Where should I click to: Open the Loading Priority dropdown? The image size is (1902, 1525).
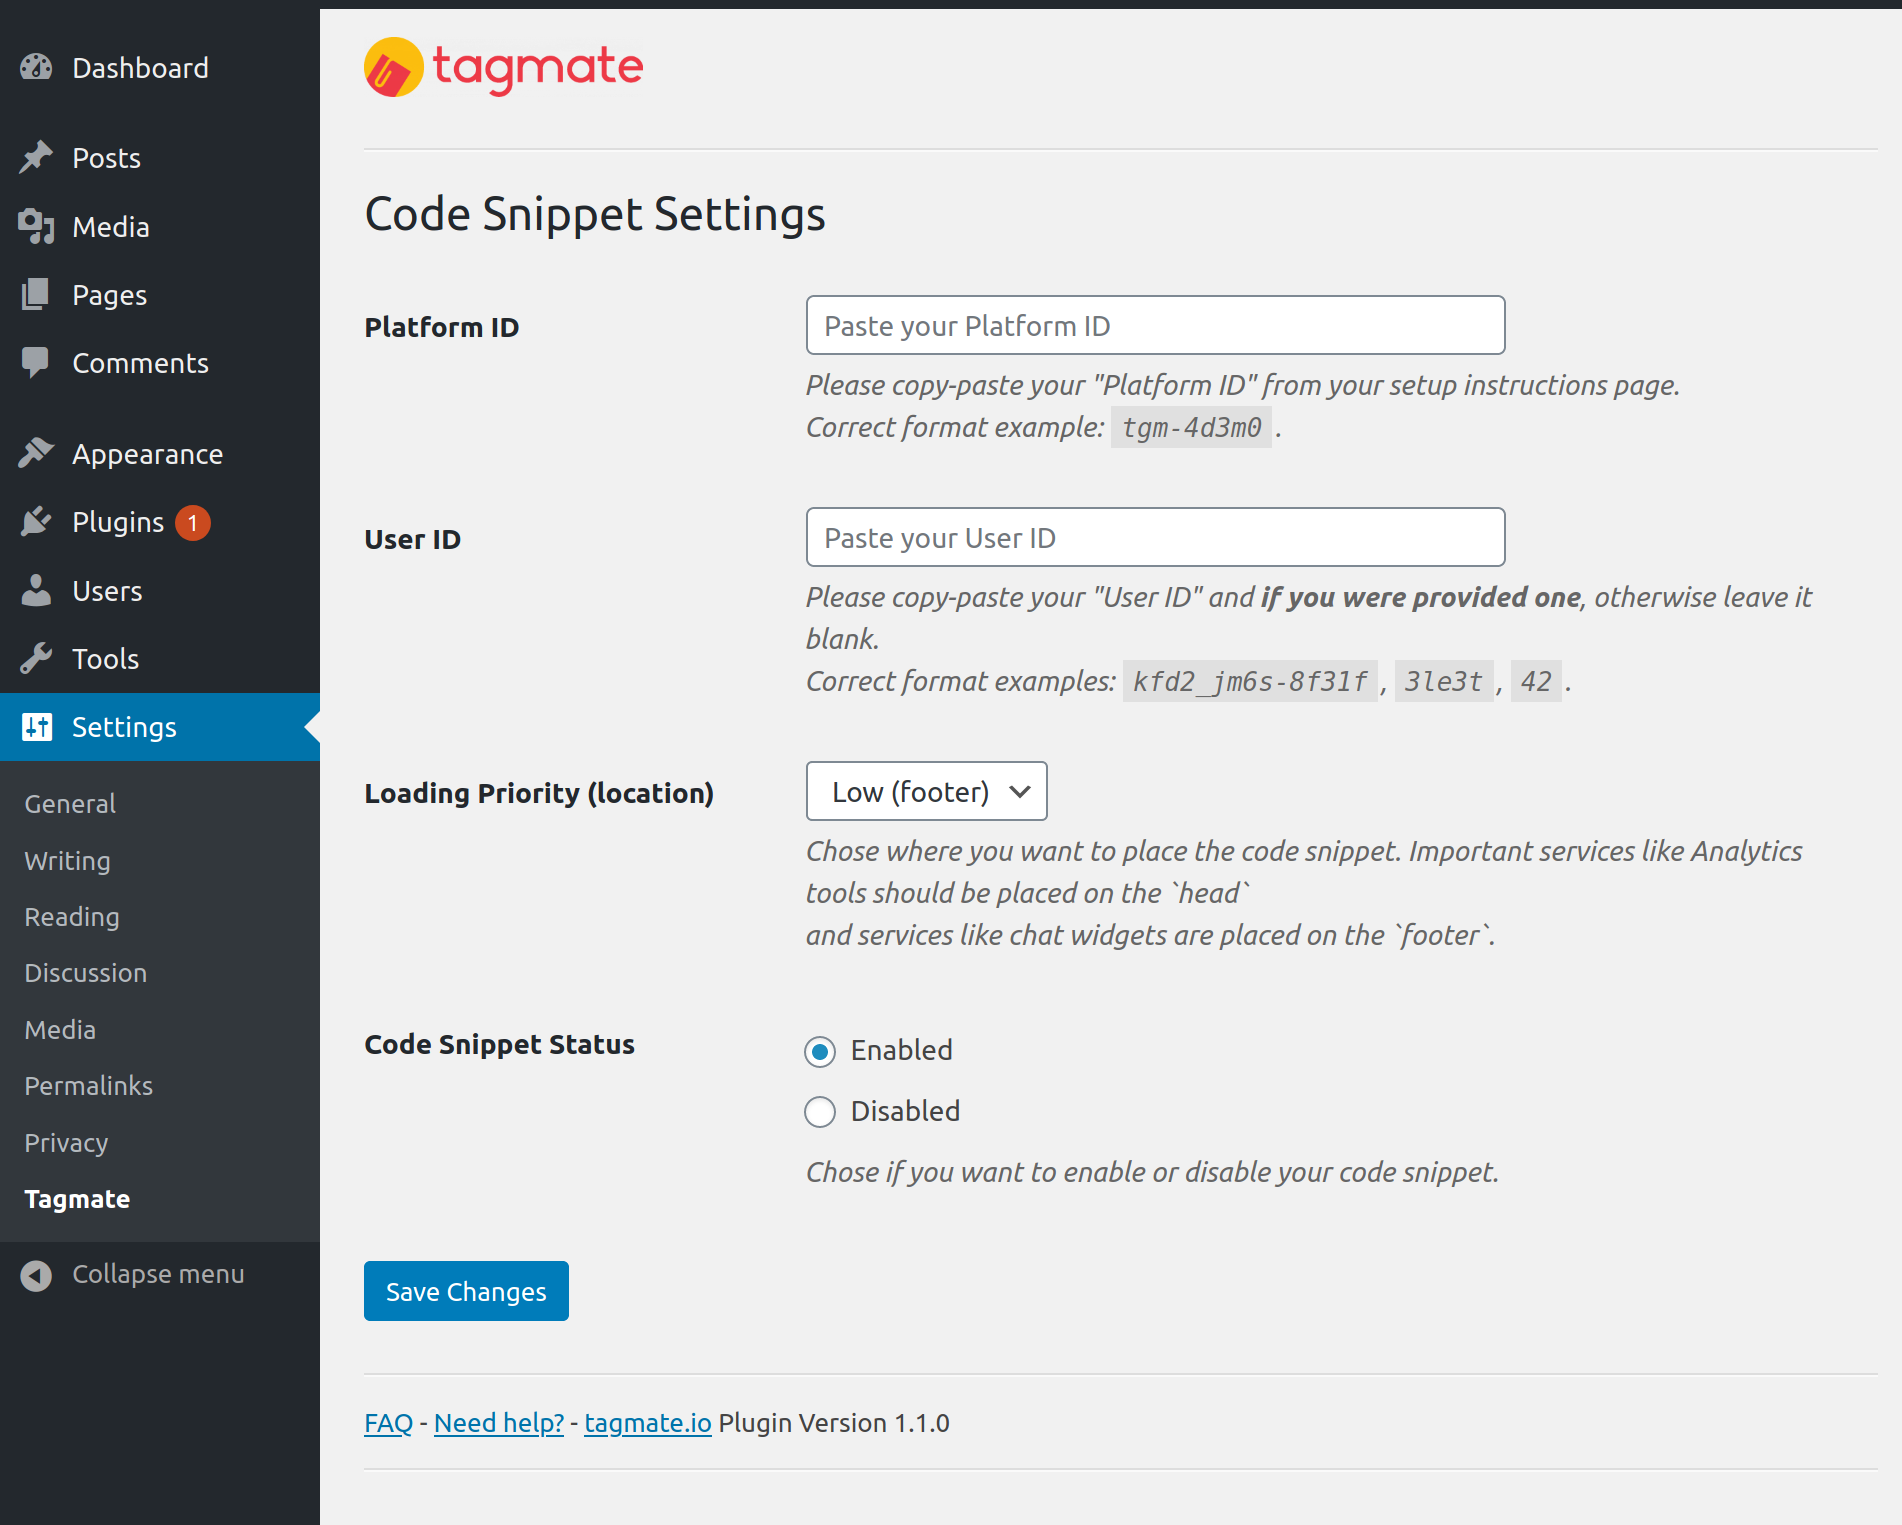click(927, 791)
